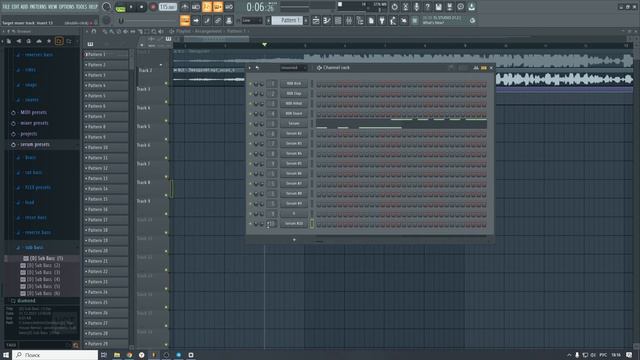Open the Mixer view icon
The height and width of the screenshot is (360, 640).
(x=349, y=20)
